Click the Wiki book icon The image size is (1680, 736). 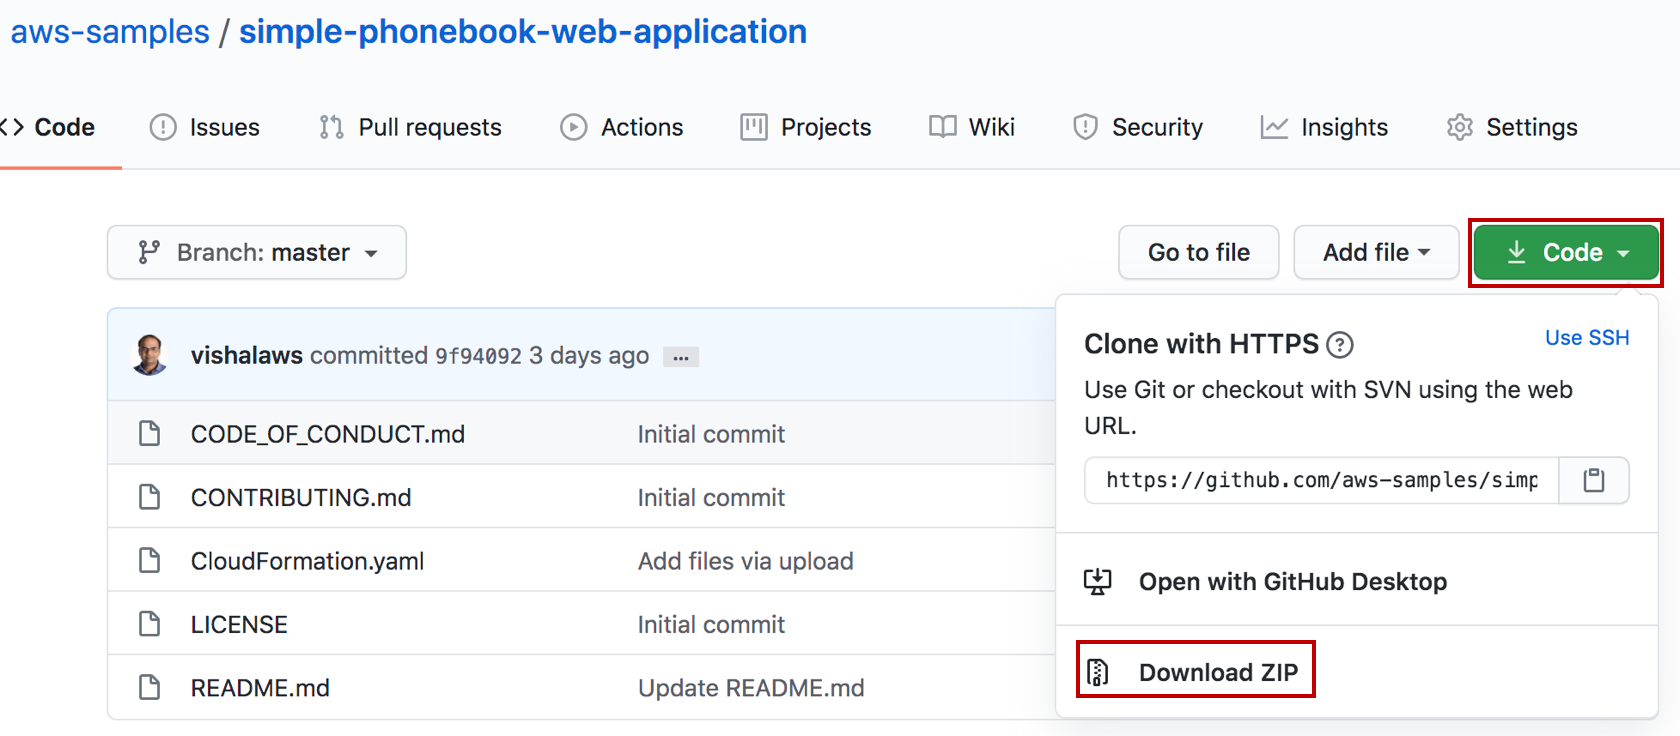pyautogui.click(x=943, y=126)
